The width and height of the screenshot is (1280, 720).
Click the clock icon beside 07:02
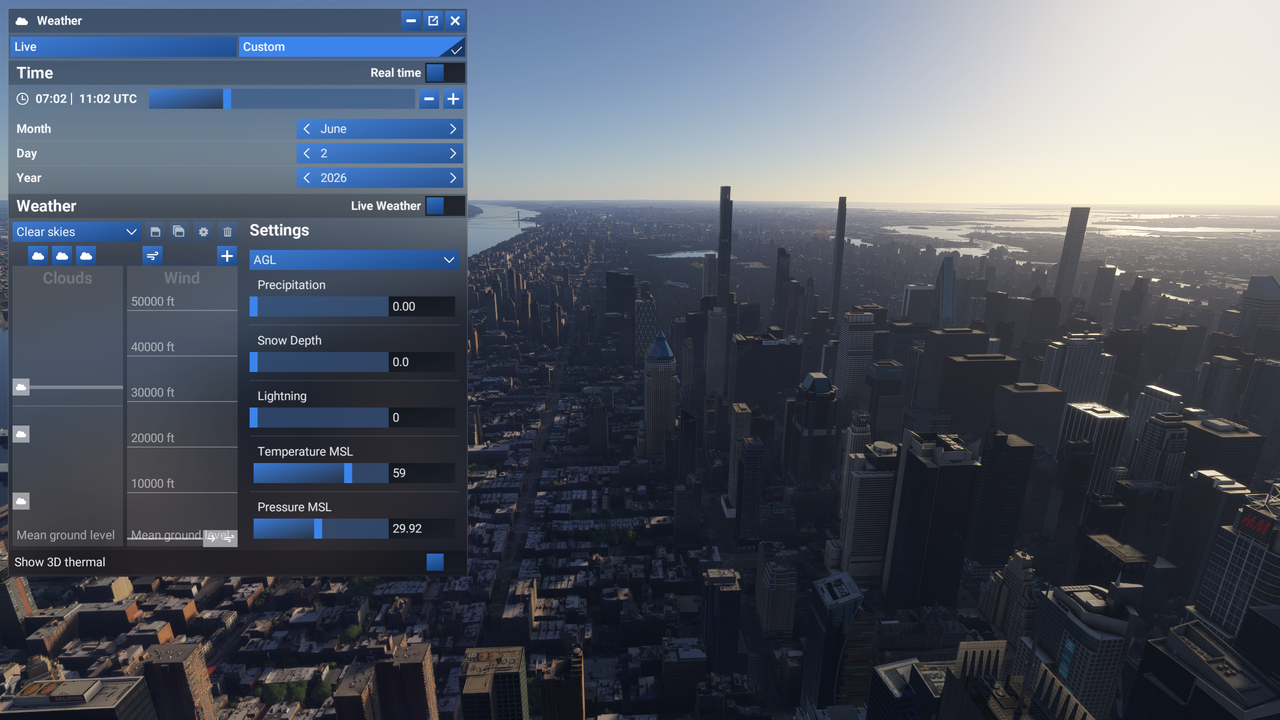point(23,99)
